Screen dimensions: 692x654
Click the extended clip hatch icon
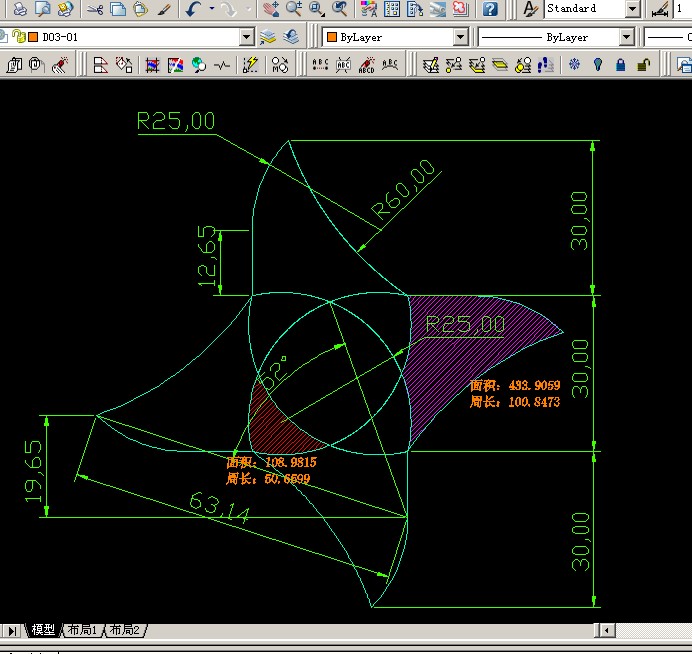[152, 65]
